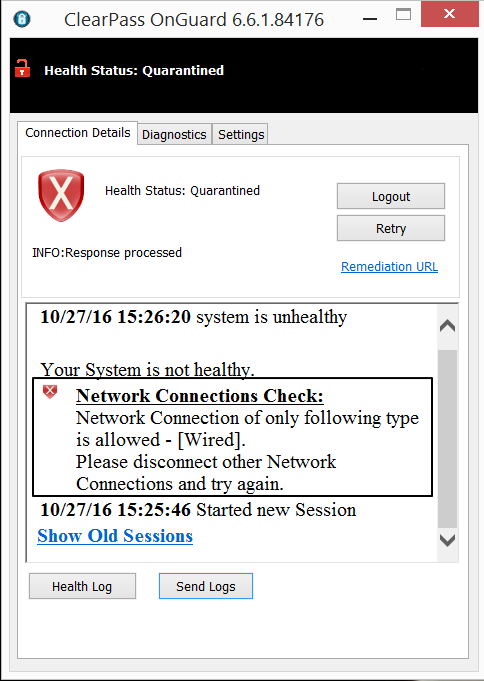Click the scroll down arrow in the log pane
The width and height of the screenshot is (484, 681).
coord(448,540)
